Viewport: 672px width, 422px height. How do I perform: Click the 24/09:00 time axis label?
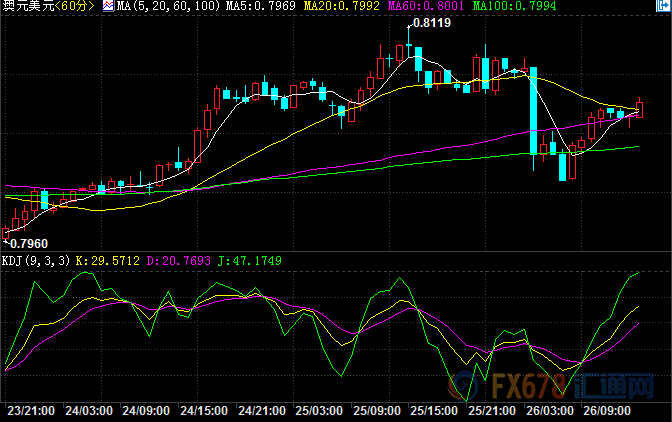pyautogui.click(x=146, y=411)
